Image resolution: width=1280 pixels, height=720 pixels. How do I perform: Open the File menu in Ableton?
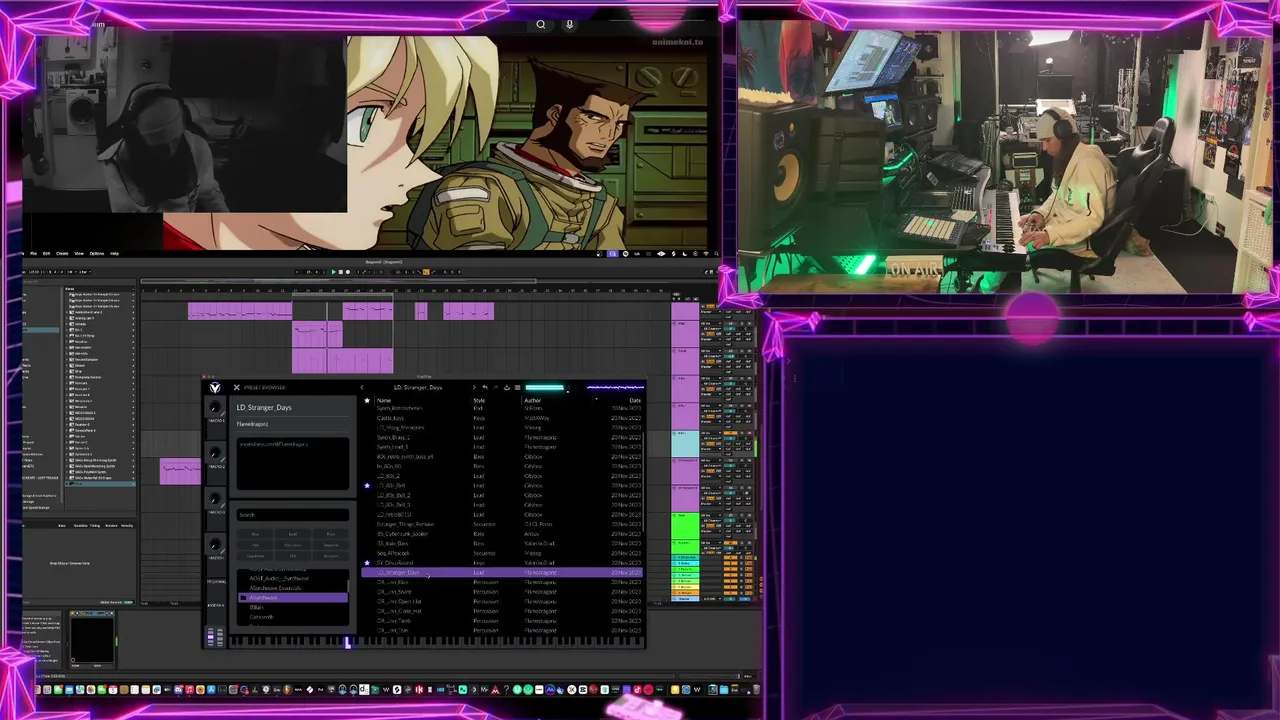[34, 253]
